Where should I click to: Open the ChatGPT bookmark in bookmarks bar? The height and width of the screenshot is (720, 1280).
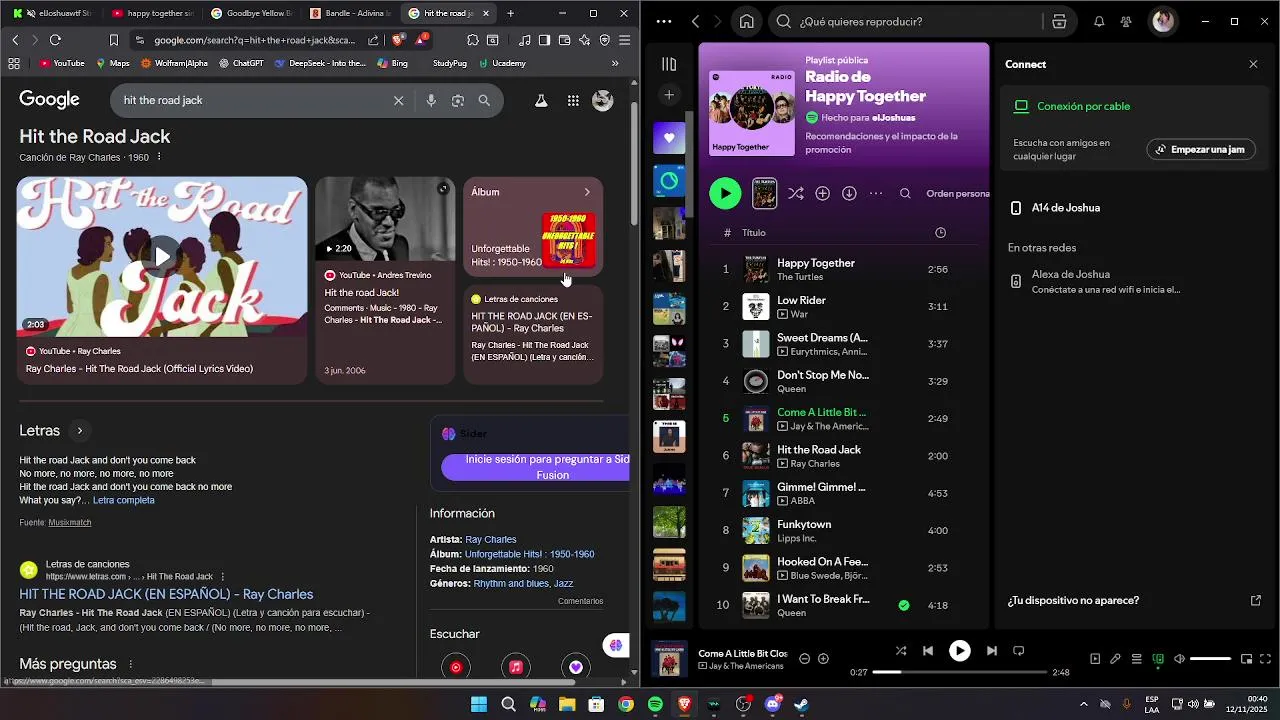241,63
